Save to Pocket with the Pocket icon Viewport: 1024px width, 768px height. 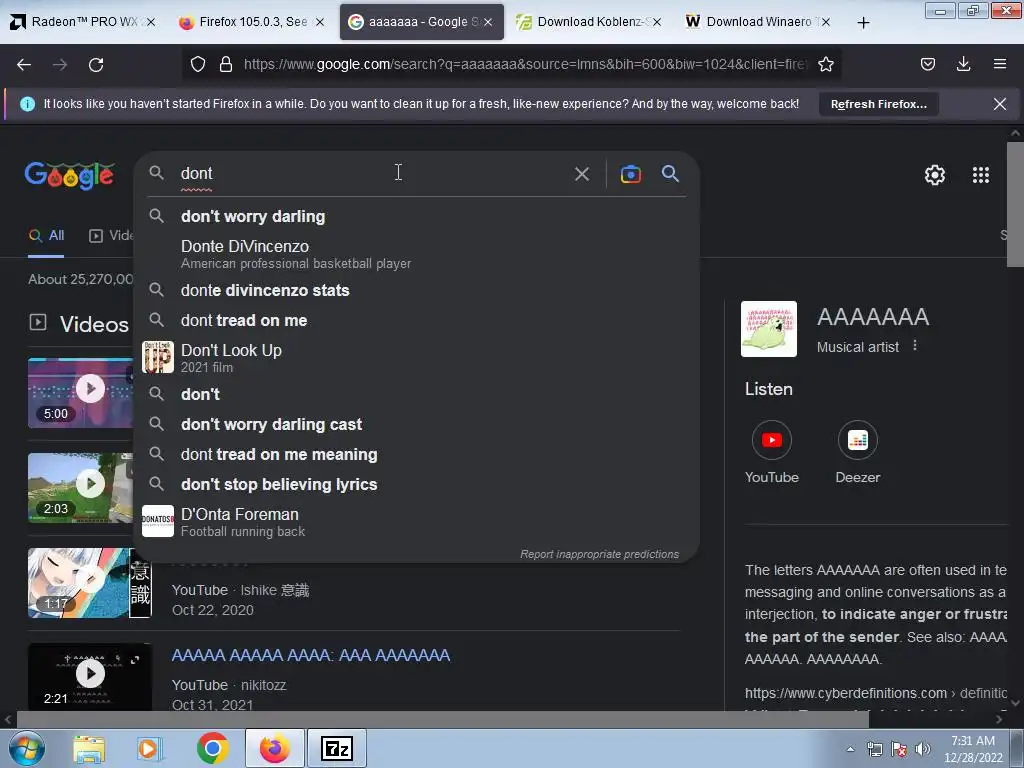click(x=927, y=64)
